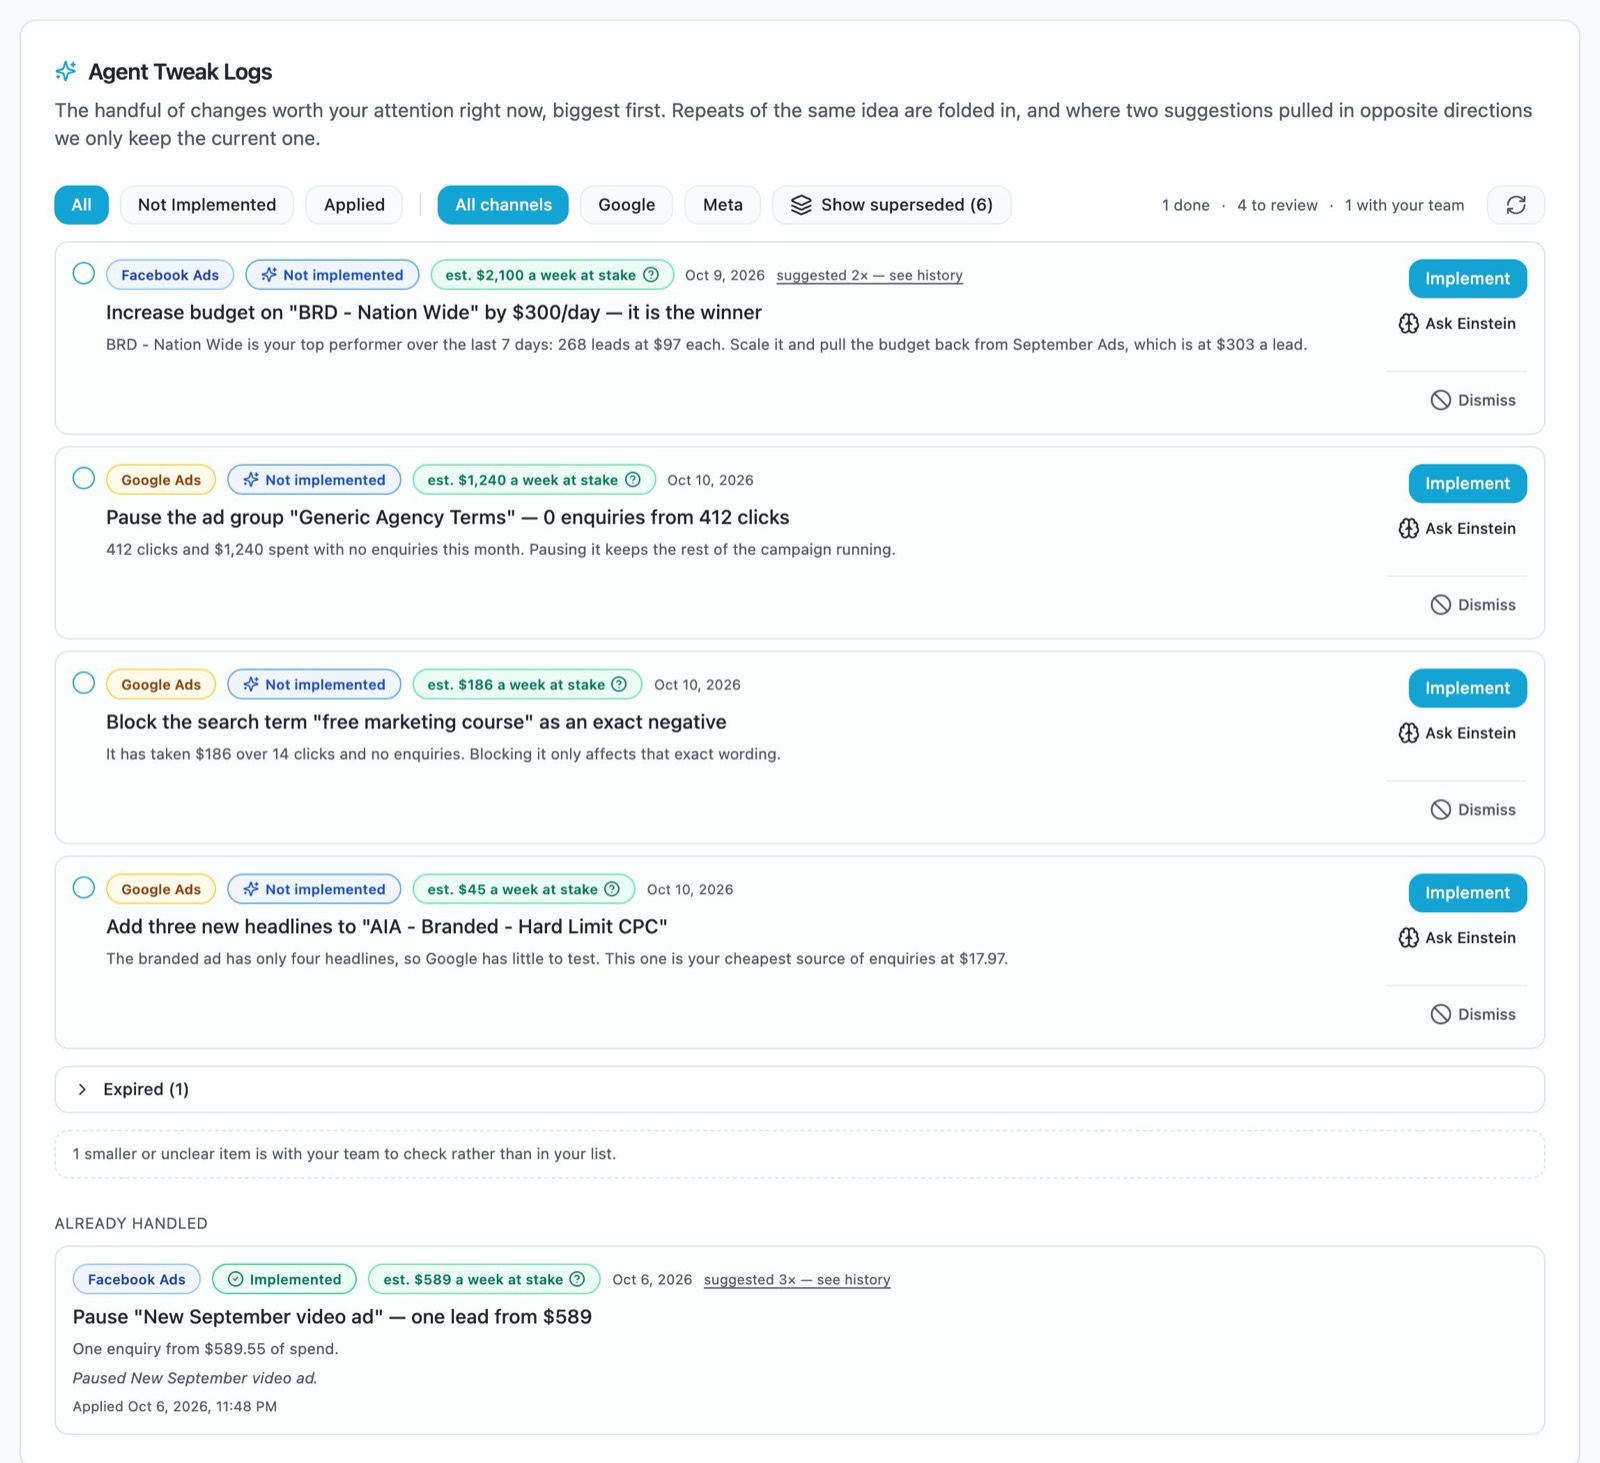Filter to the Meta channel
Image resolution: width=1600 pixels, height=1463 pixels.
point(723,205)
